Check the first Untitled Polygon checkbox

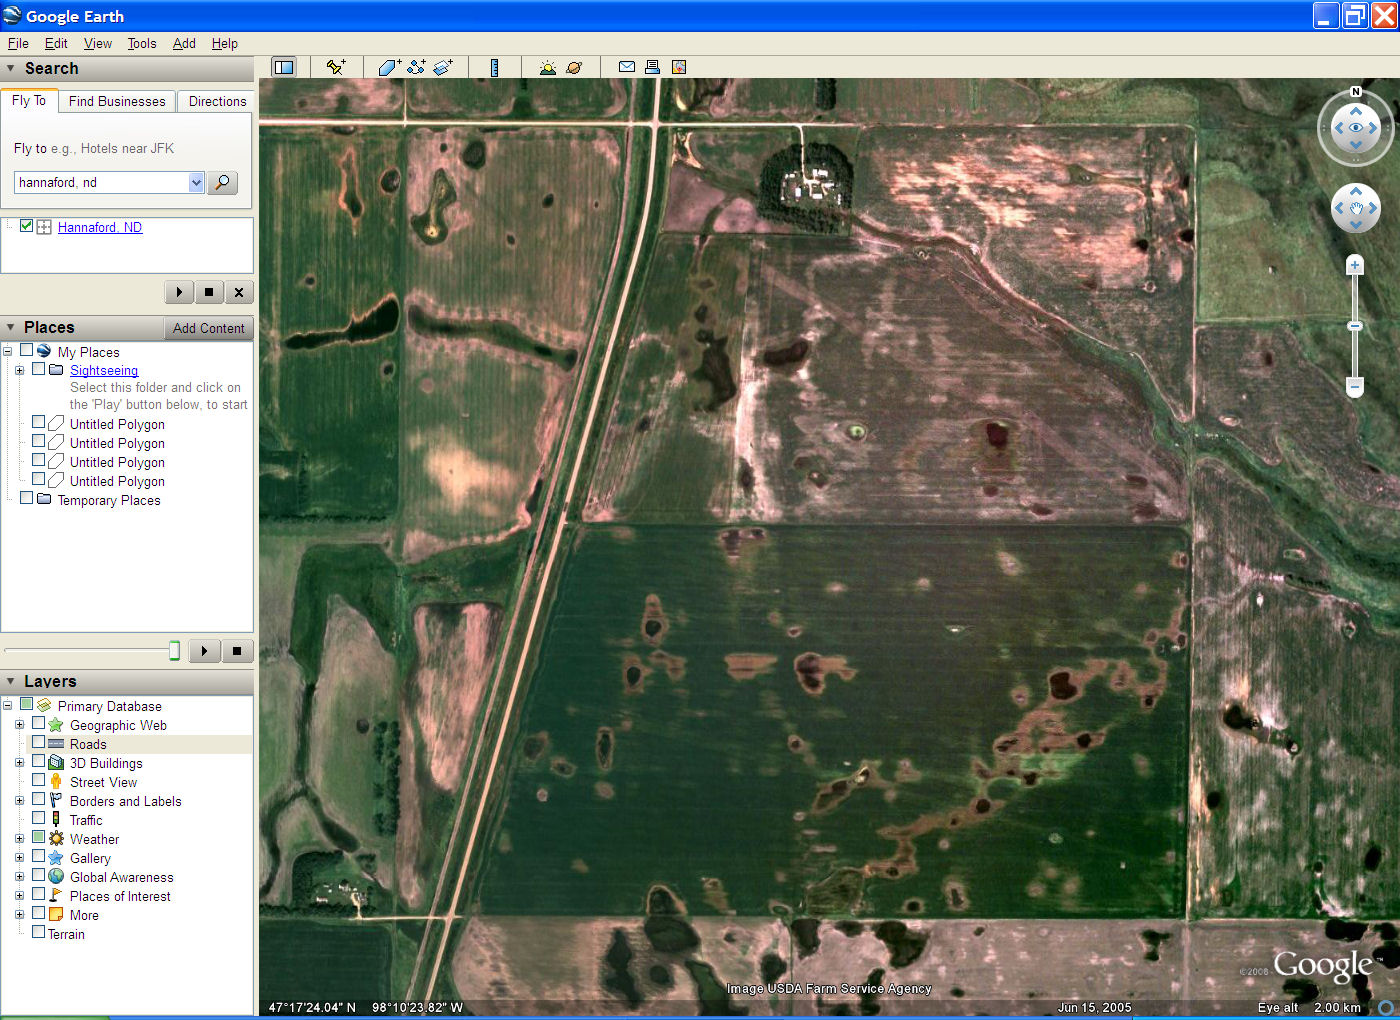tap(39, 423)
